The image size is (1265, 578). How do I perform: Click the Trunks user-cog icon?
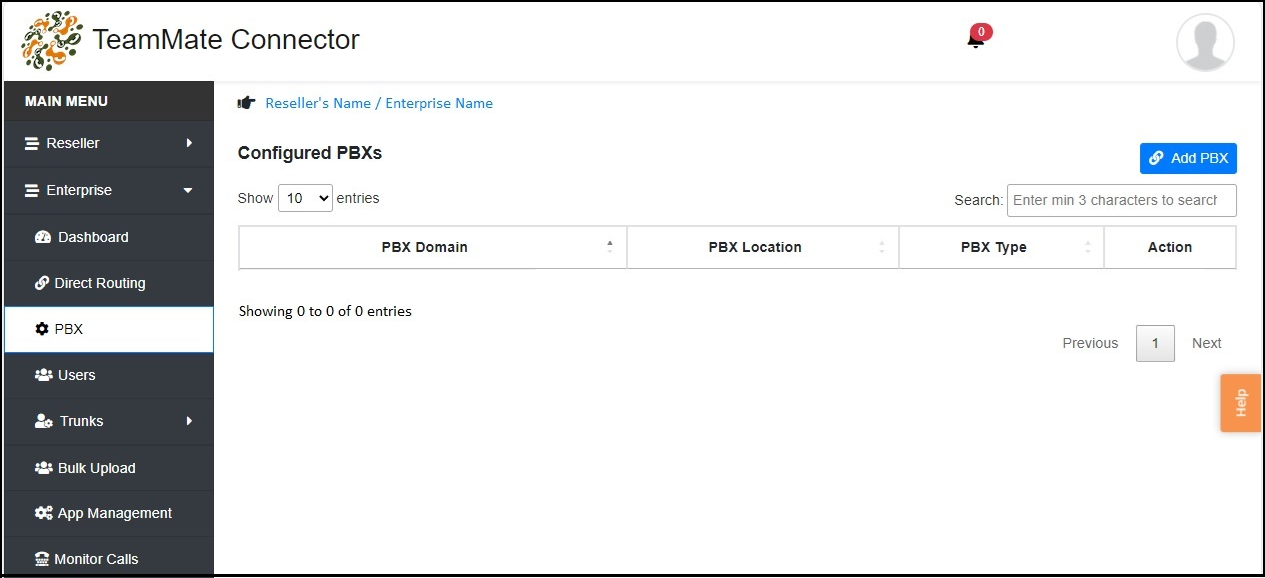44,421
